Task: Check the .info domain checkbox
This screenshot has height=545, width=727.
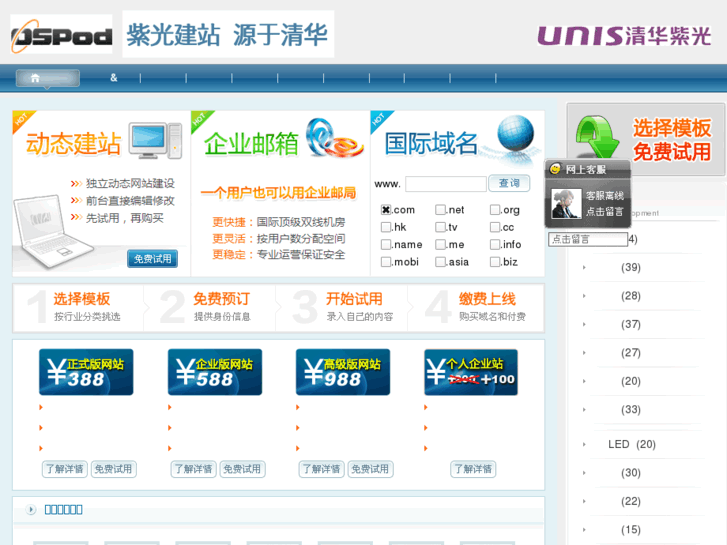Action: [495, 244]
